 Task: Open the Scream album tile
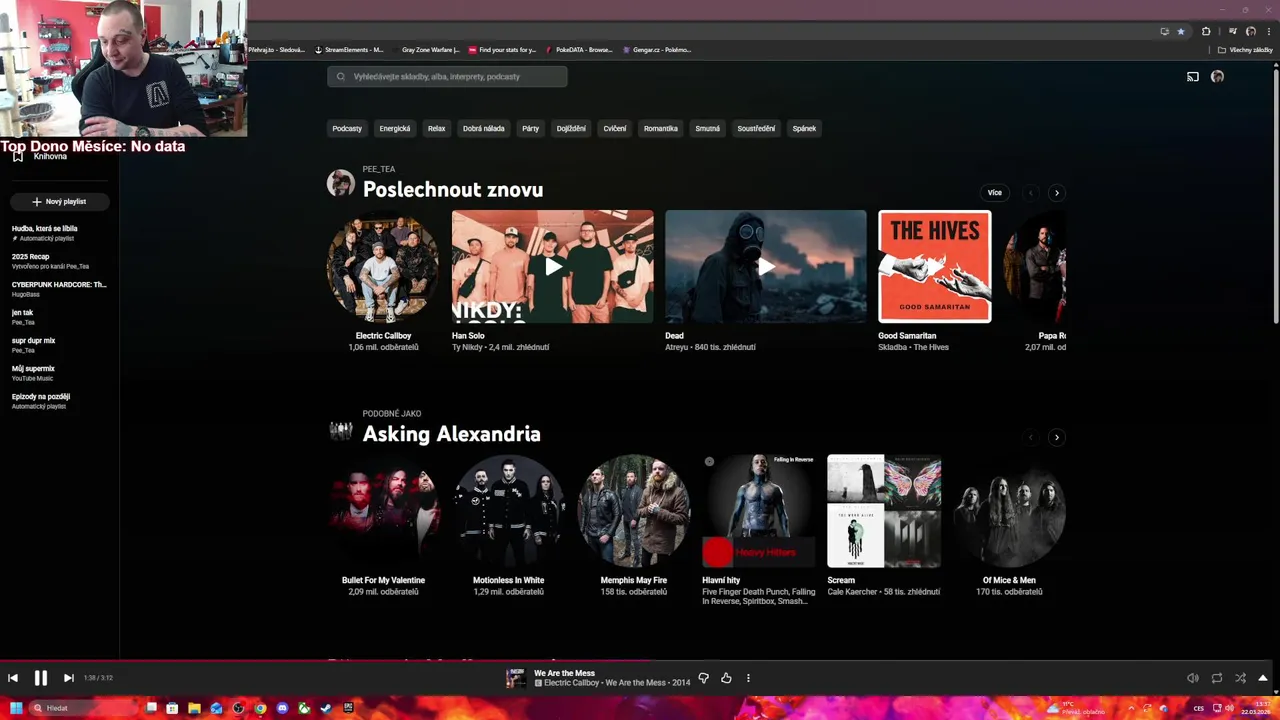pos(884,511)
